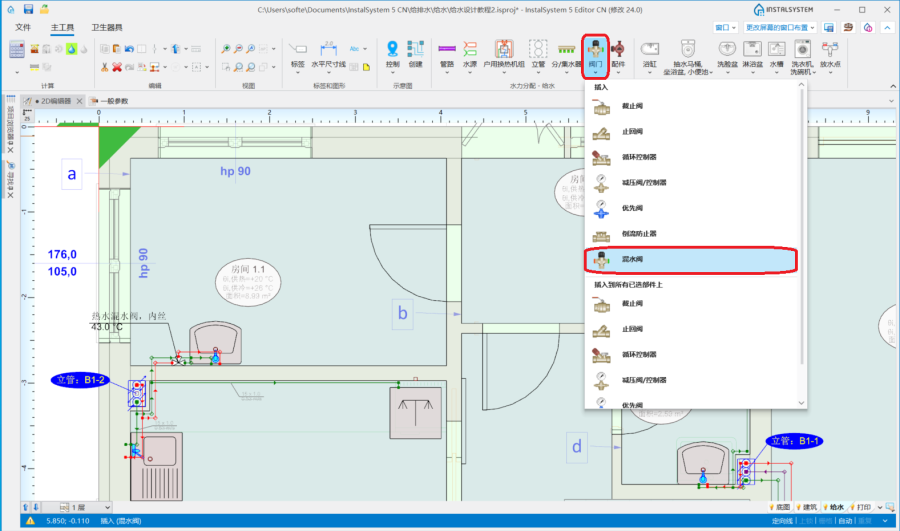Choose 减压阀/控制器 under the 插入 section
The width and height of the screenshot is (900, 531).
690,183
